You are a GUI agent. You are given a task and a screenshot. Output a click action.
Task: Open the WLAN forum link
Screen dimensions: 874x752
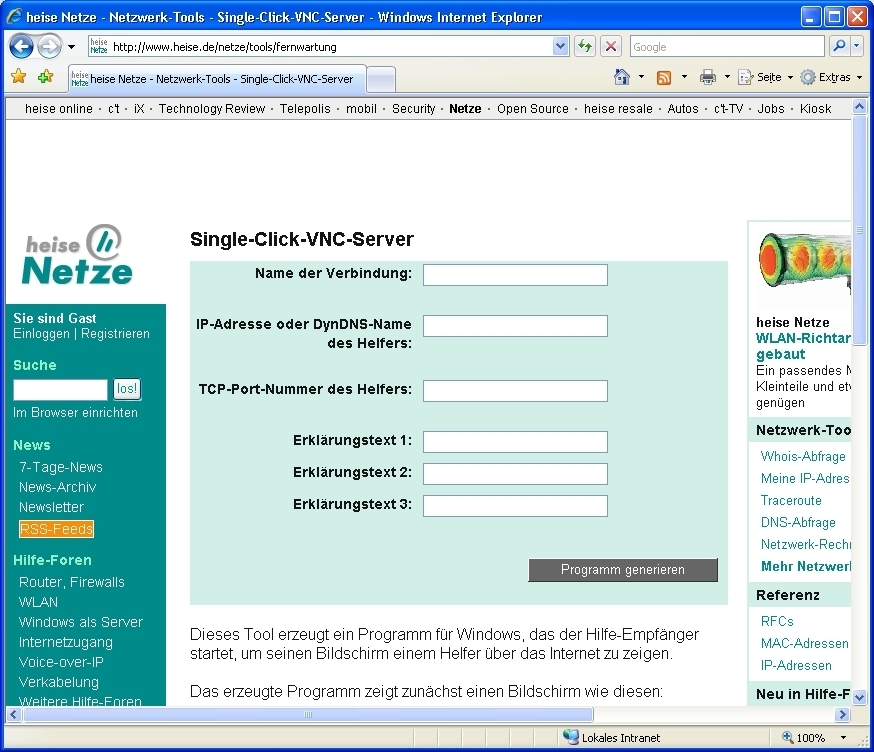(38, 602)
